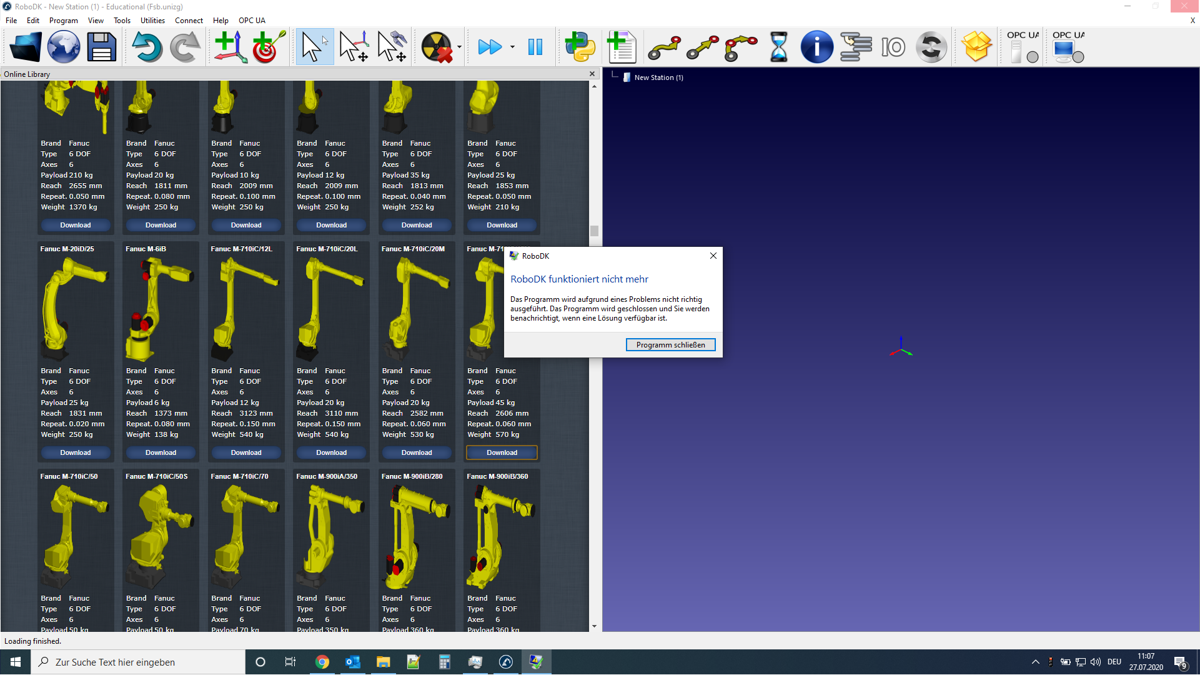Toggle the collision check radiation icon
This screenshot has width=1200, height=675.
437,47
